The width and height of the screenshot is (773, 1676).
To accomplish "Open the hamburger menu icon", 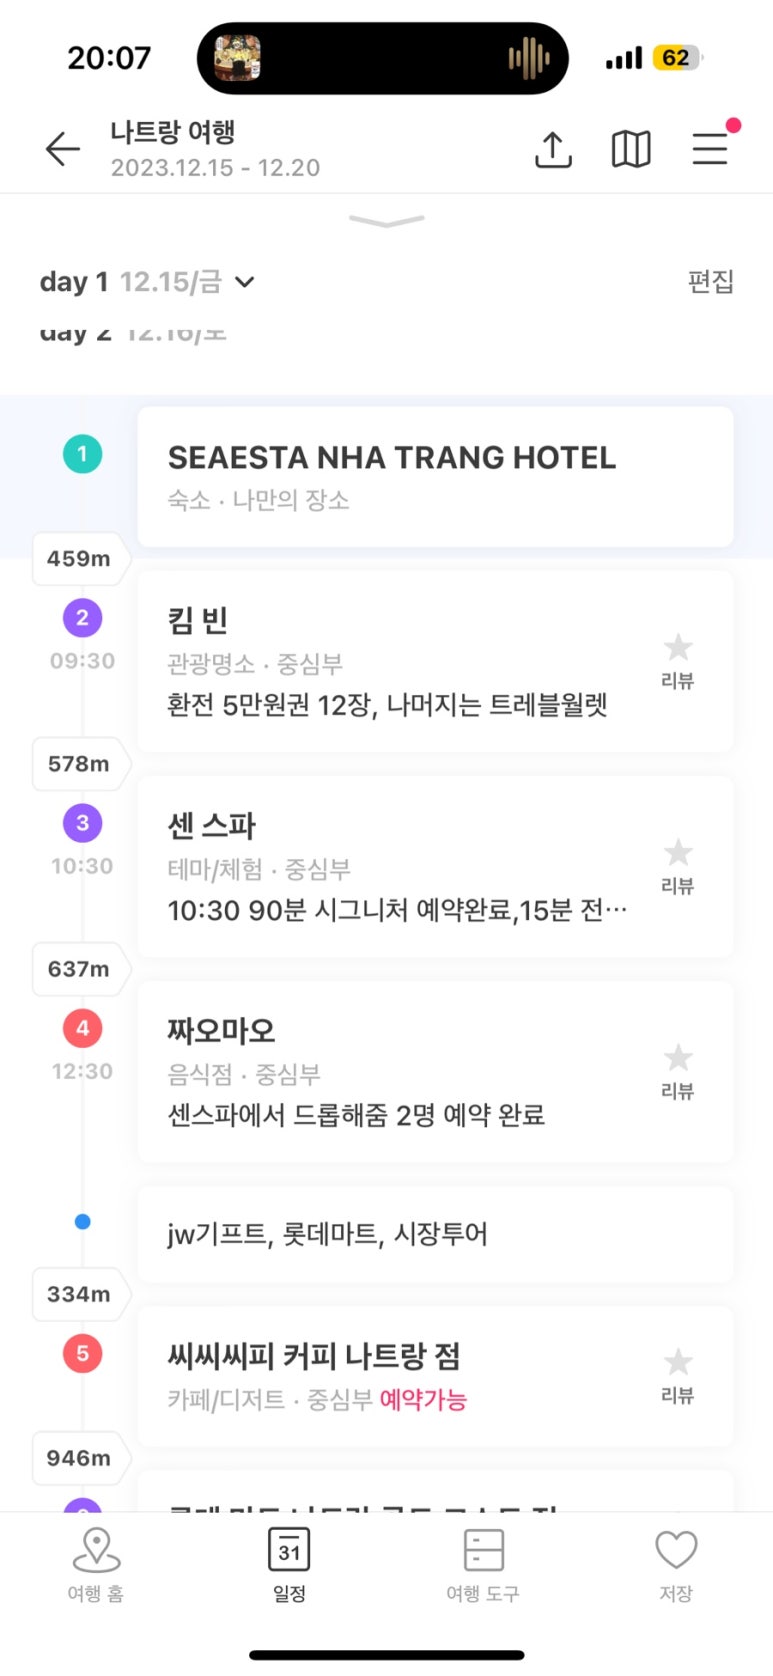I will (710, 148).
